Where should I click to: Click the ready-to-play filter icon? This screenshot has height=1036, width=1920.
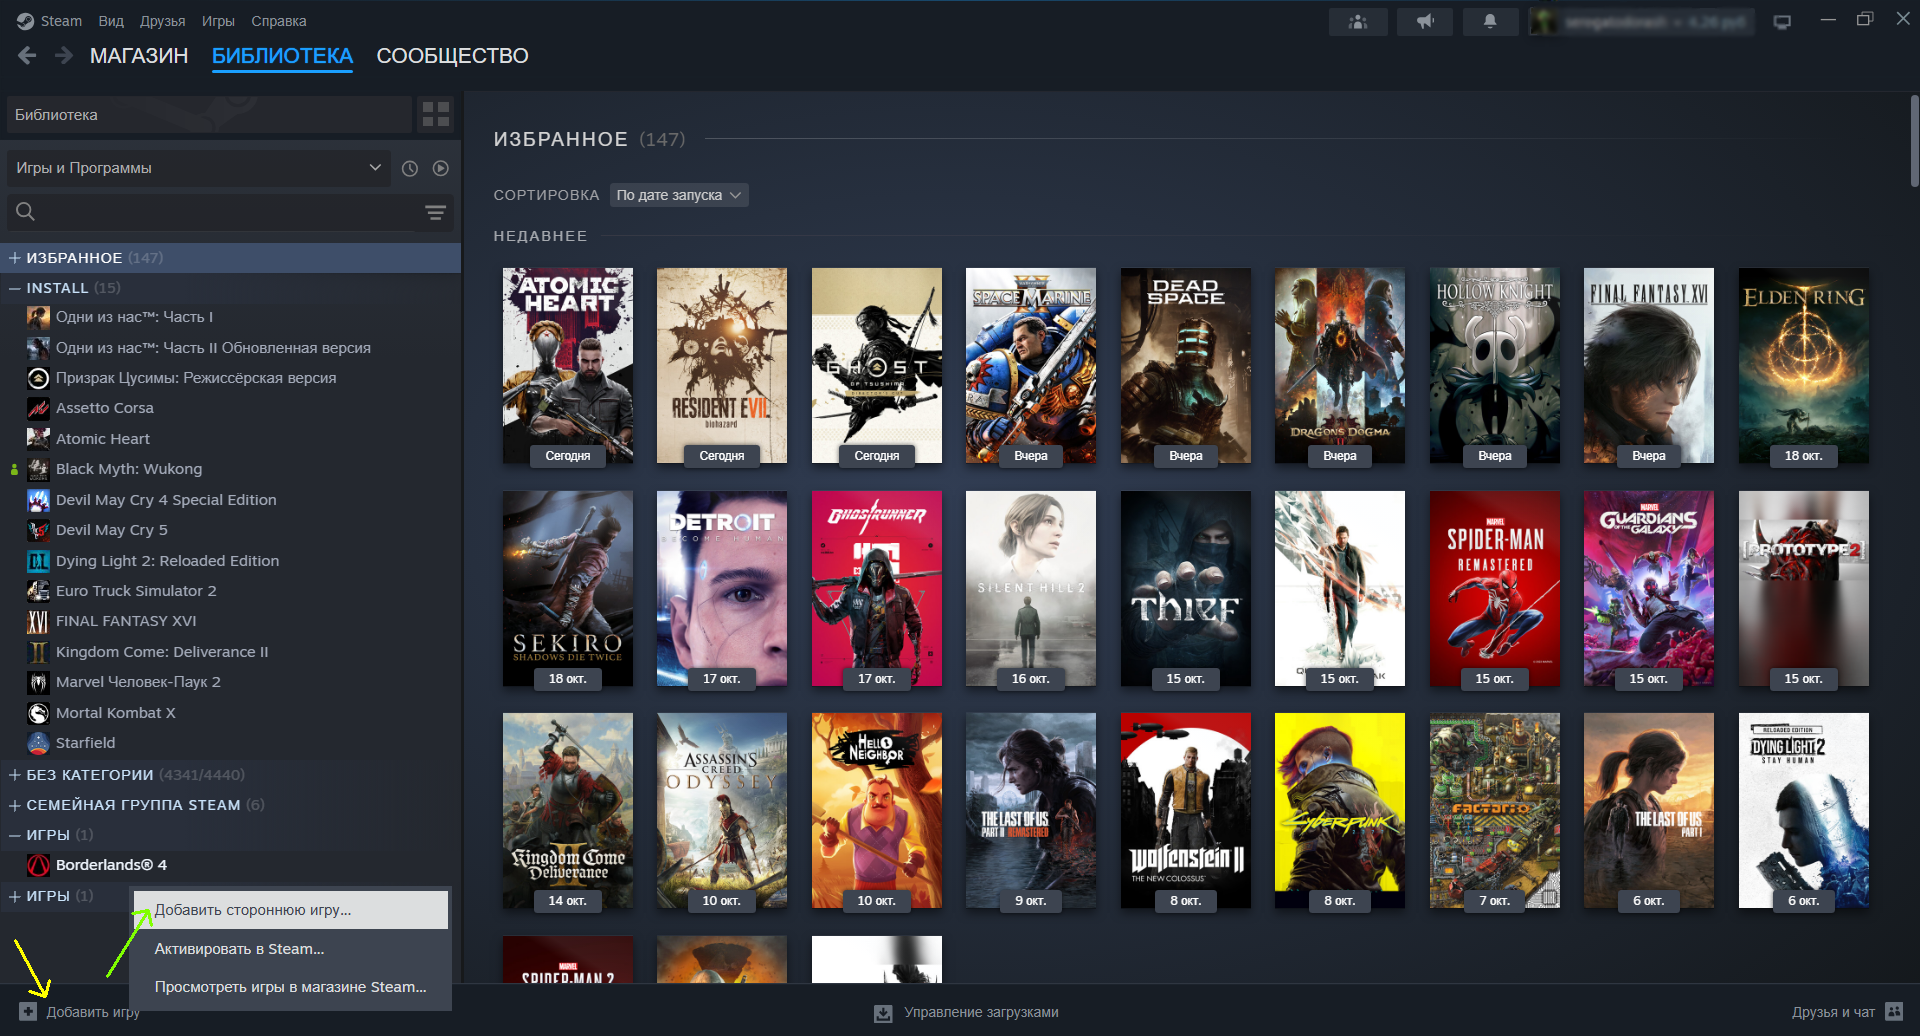(440, 169)
